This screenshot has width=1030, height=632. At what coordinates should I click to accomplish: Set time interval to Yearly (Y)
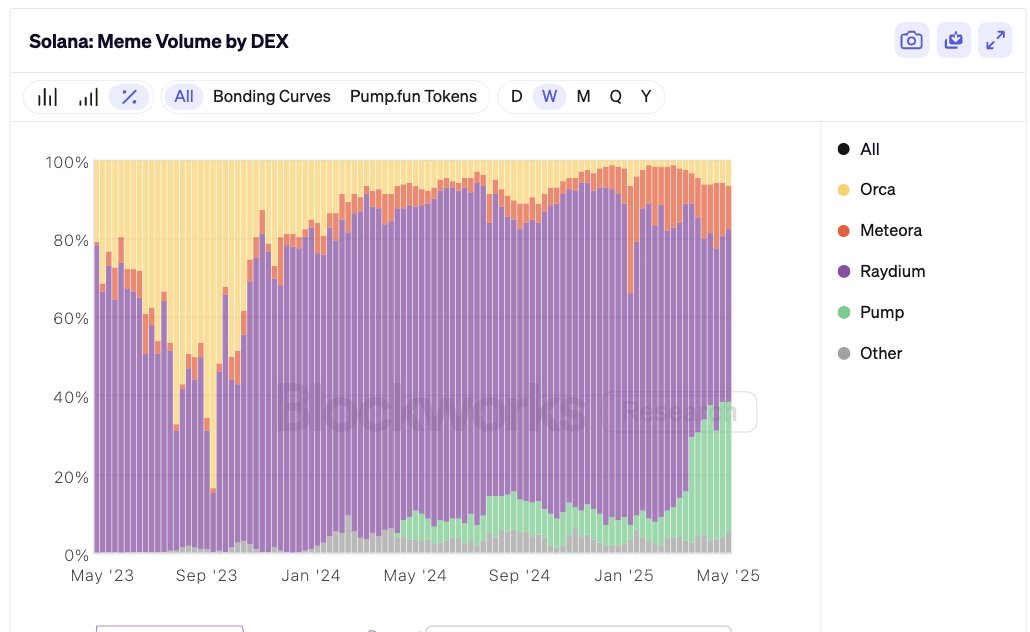646,97
